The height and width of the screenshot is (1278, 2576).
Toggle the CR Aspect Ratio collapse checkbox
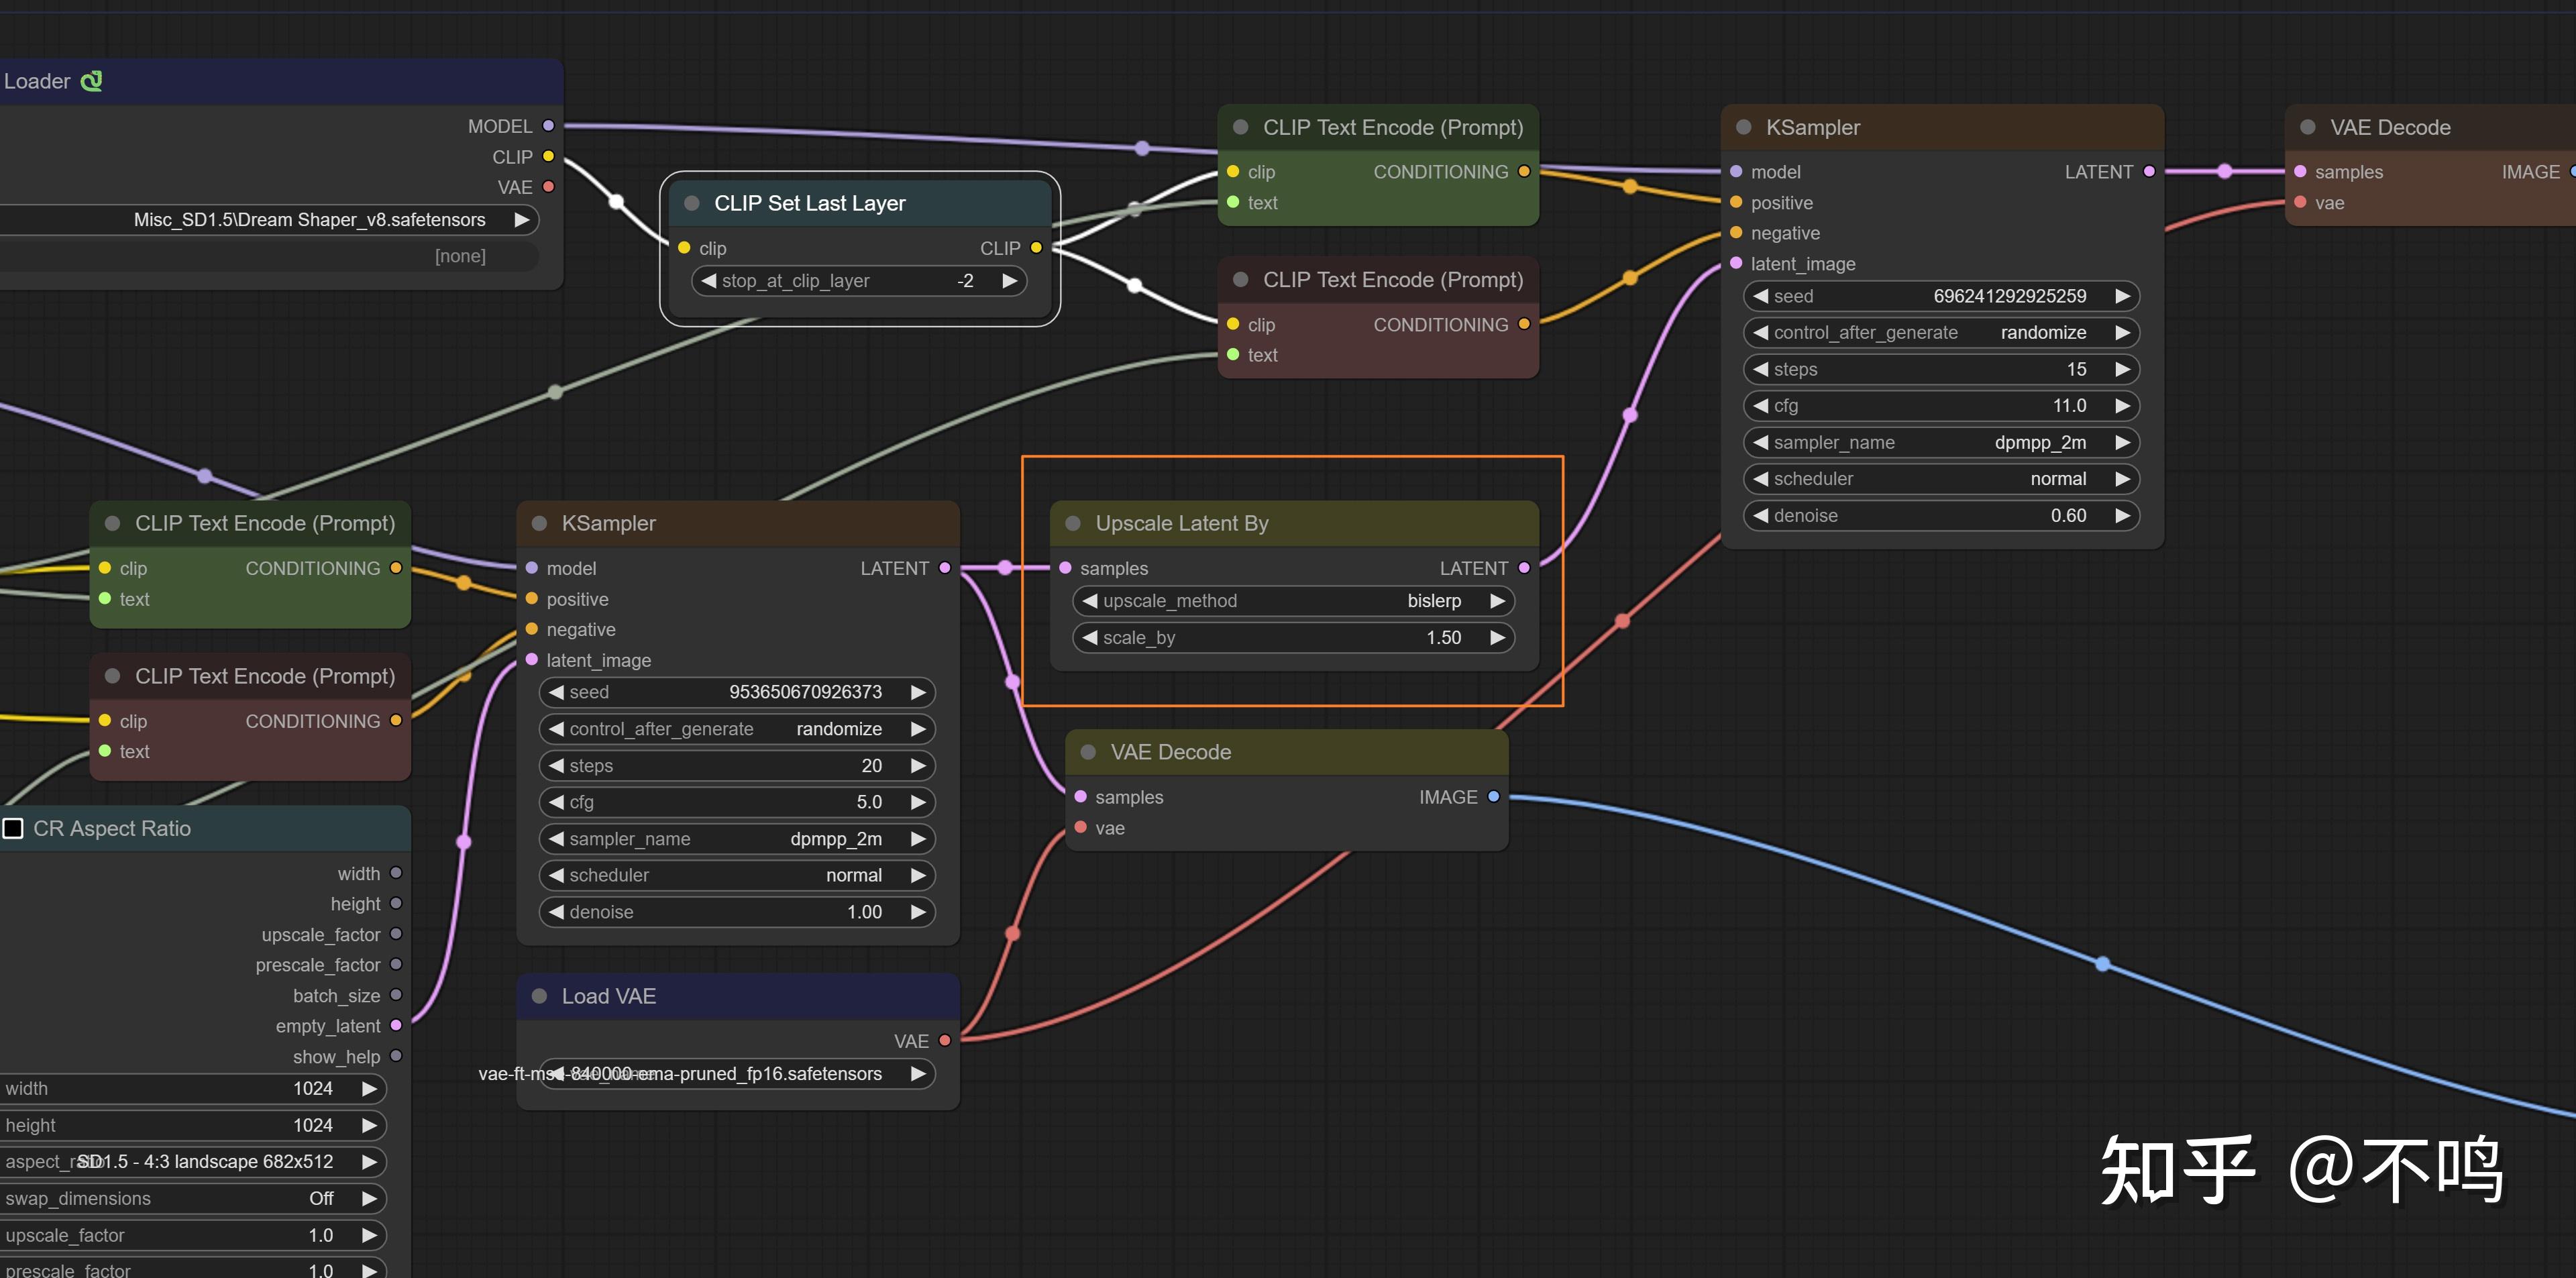(x=14, y=828)
